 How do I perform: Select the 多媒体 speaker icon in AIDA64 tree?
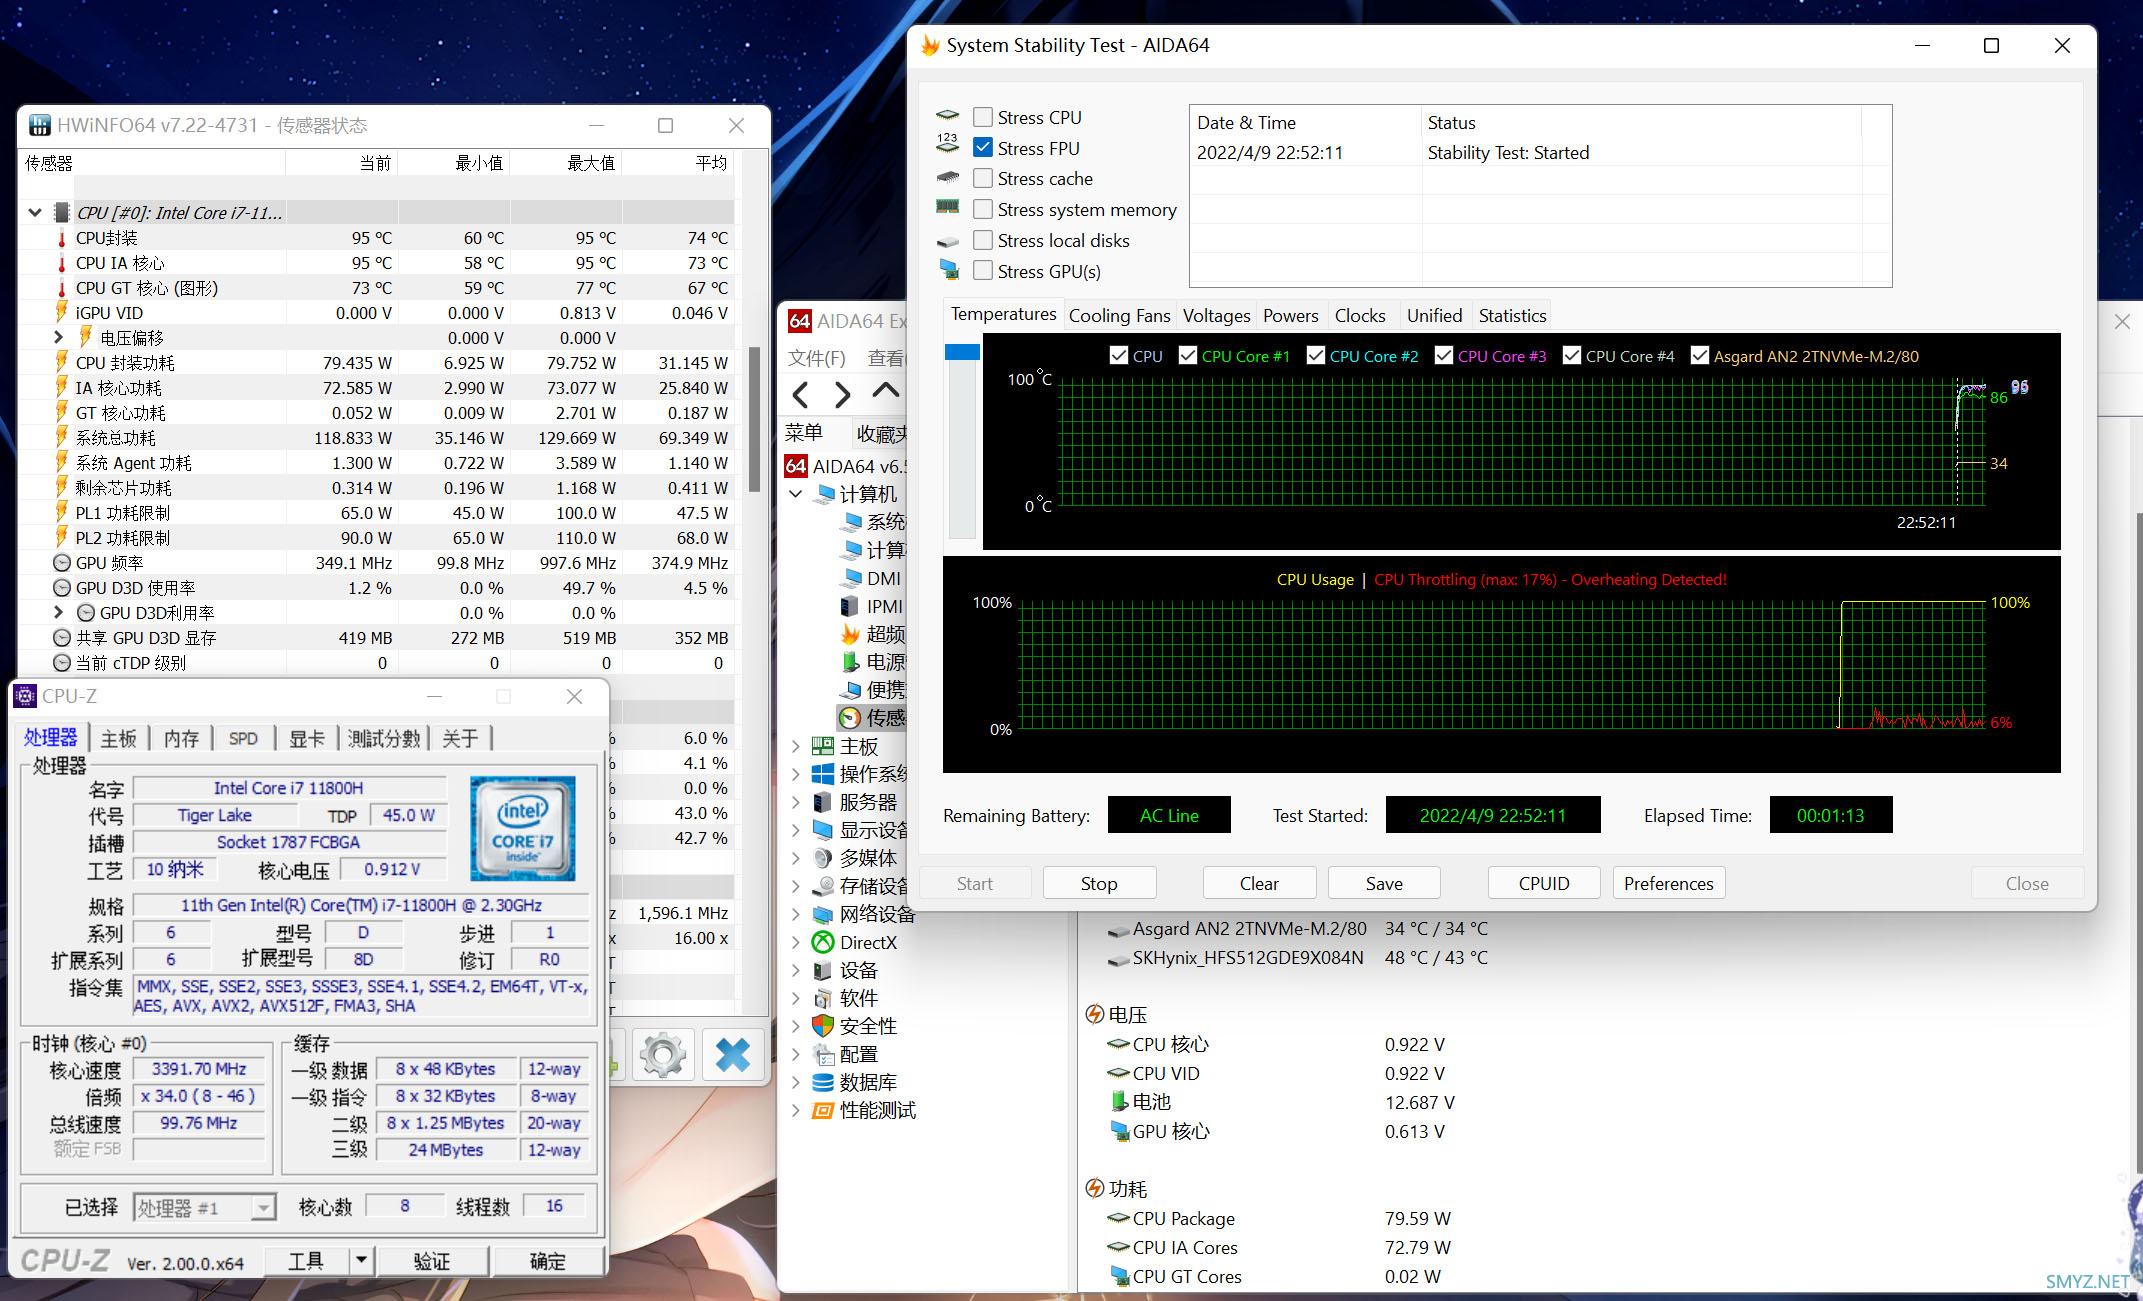point(823,858)
